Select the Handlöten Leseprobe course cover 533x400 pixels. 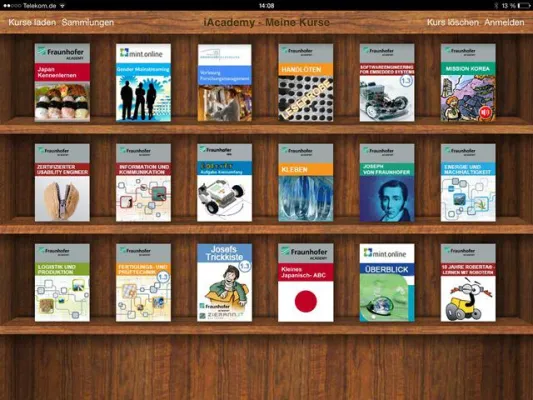306,82
